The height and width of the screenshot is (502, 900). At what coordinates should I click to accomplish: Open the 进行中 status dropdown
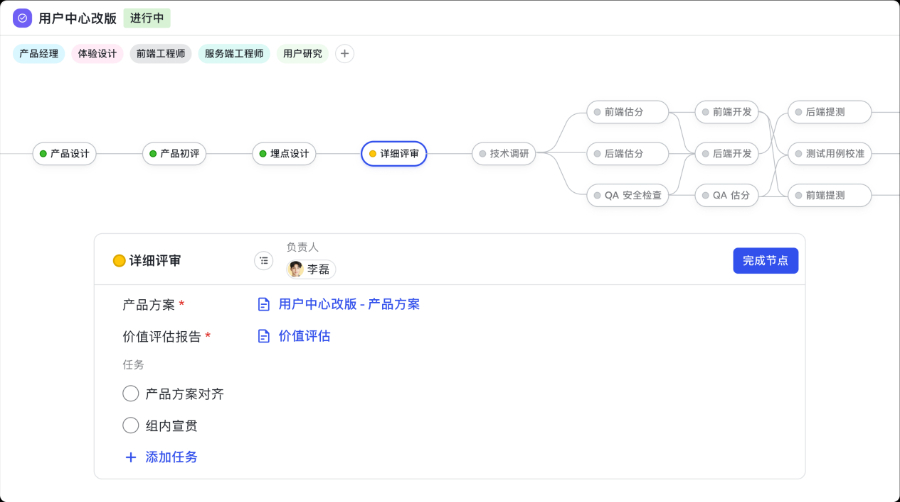147,18
